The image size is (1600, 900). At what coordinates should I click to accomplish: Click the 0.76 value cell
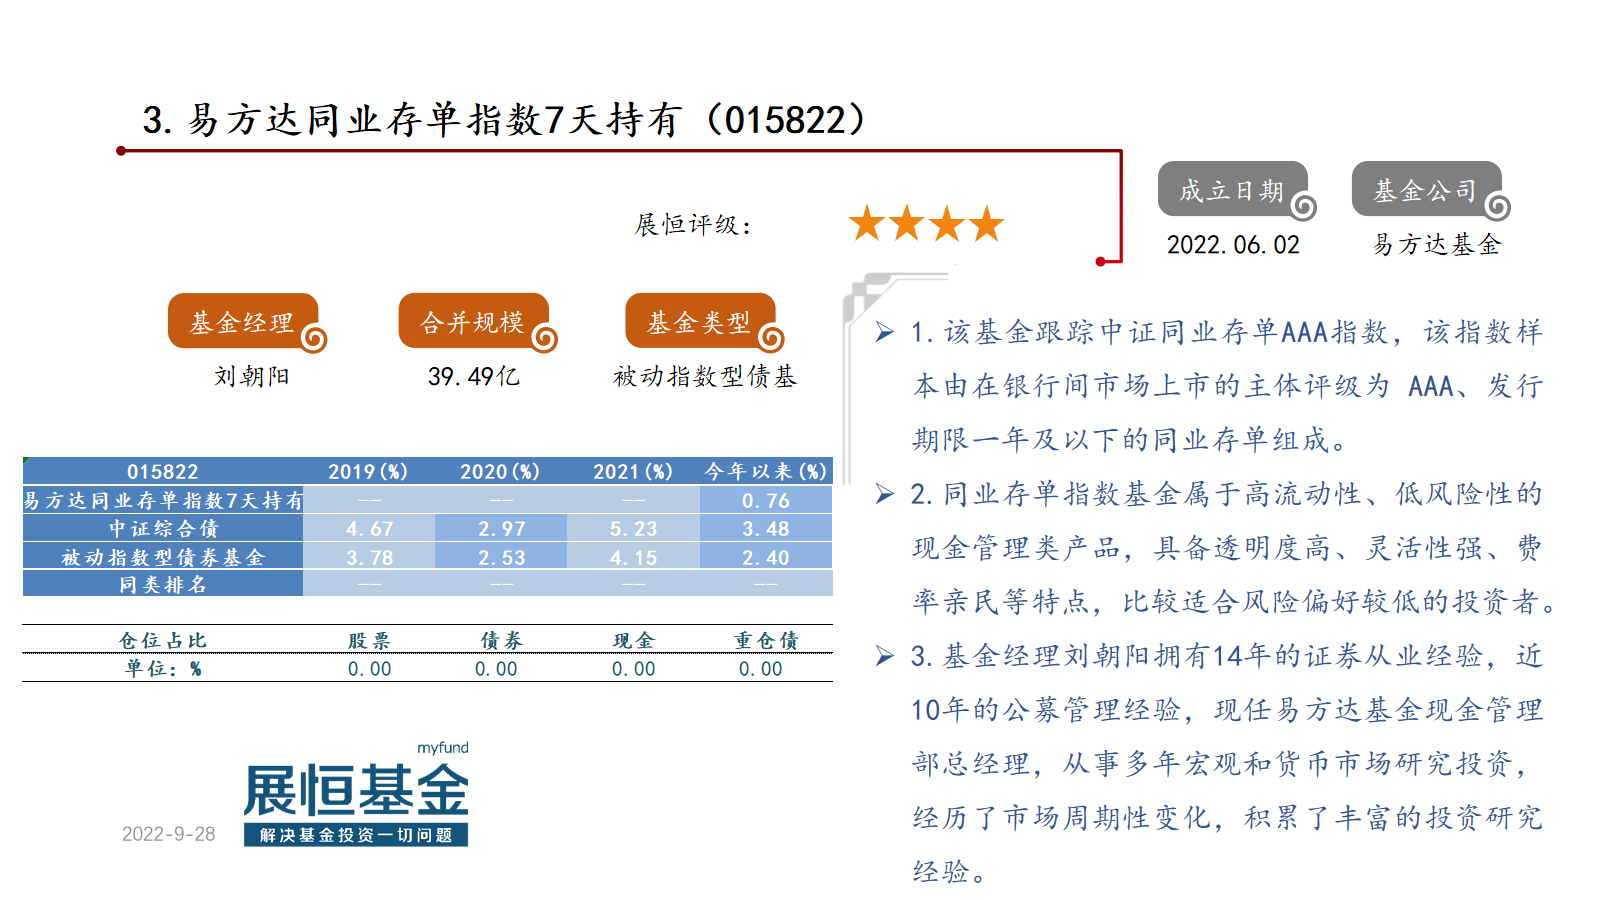click(x=766, y=500)
